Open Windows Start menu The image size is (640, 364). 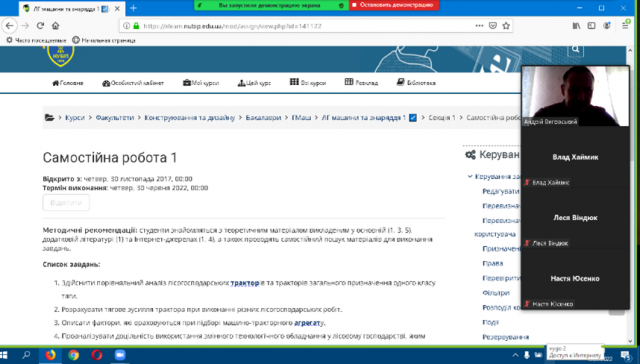click(4, 355)
